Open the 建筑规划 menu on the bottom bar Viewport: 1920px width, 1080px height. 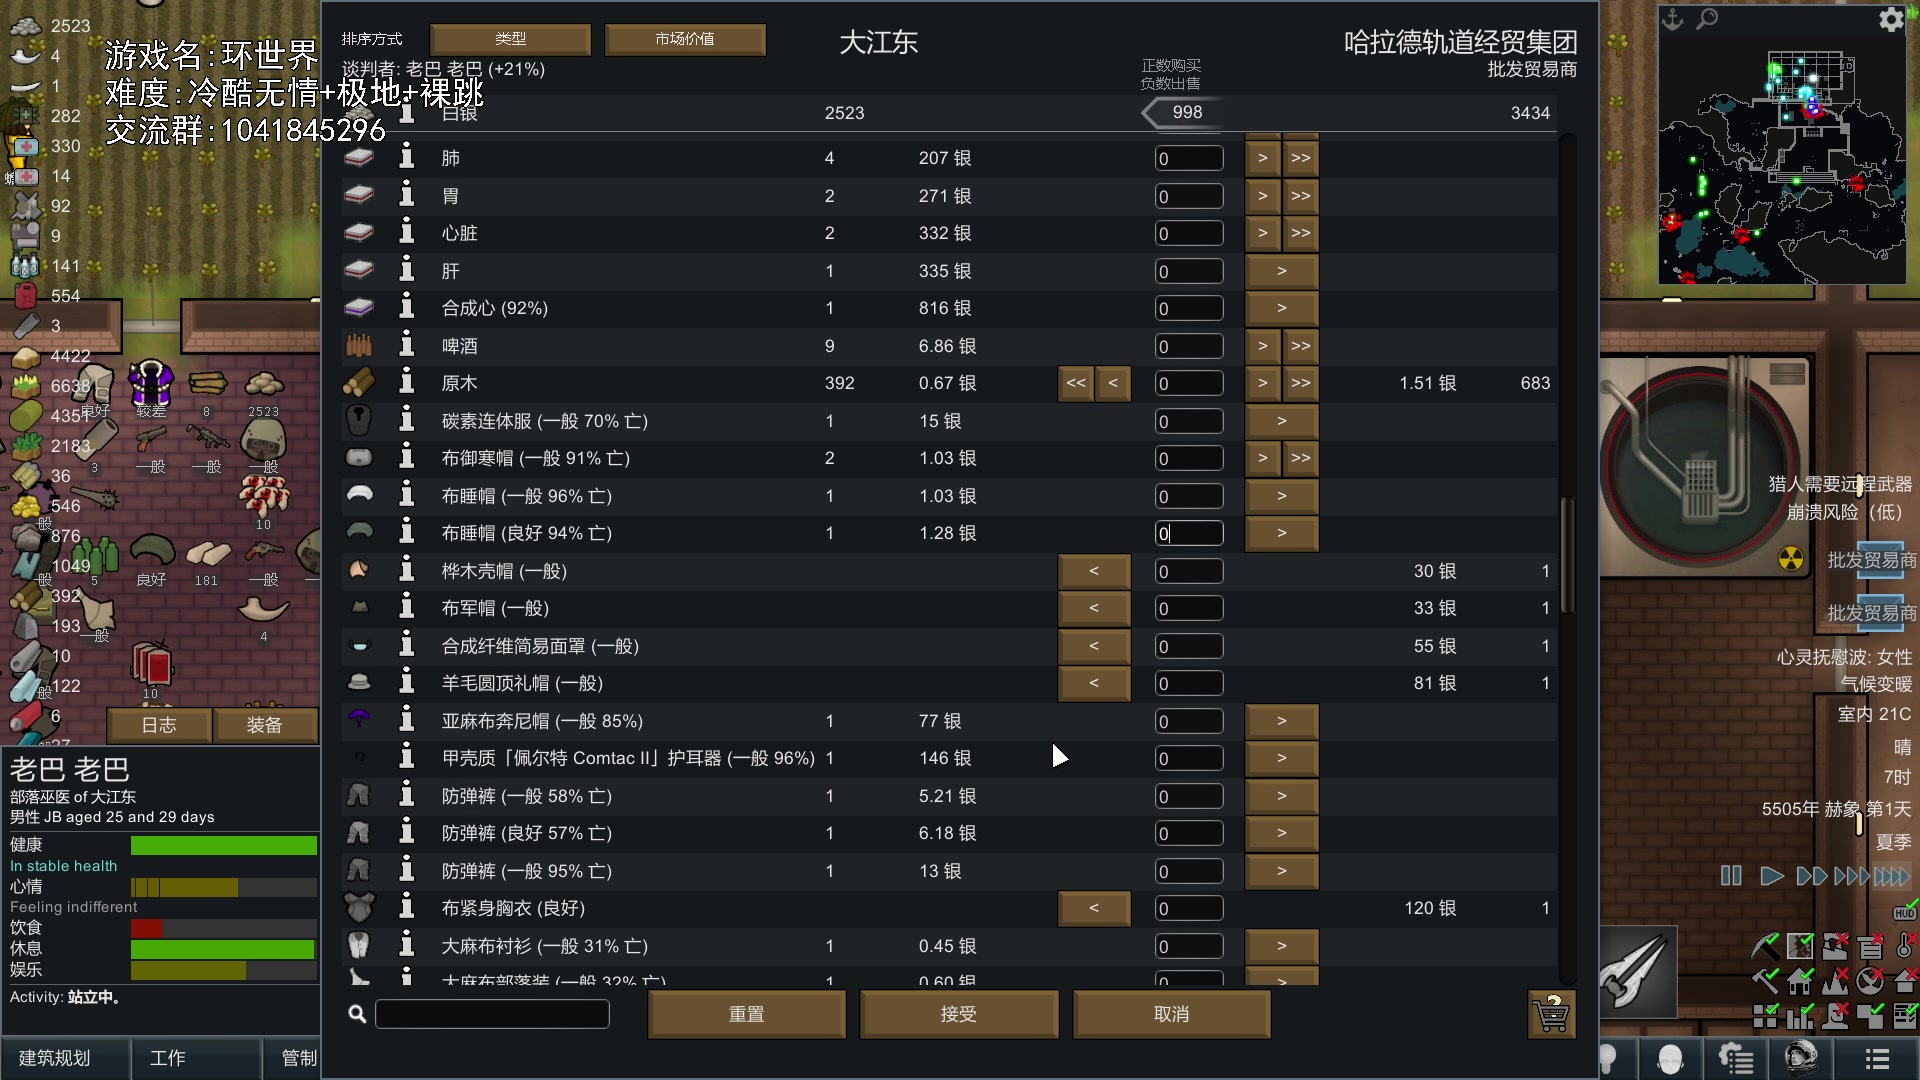pos(64,1058)
